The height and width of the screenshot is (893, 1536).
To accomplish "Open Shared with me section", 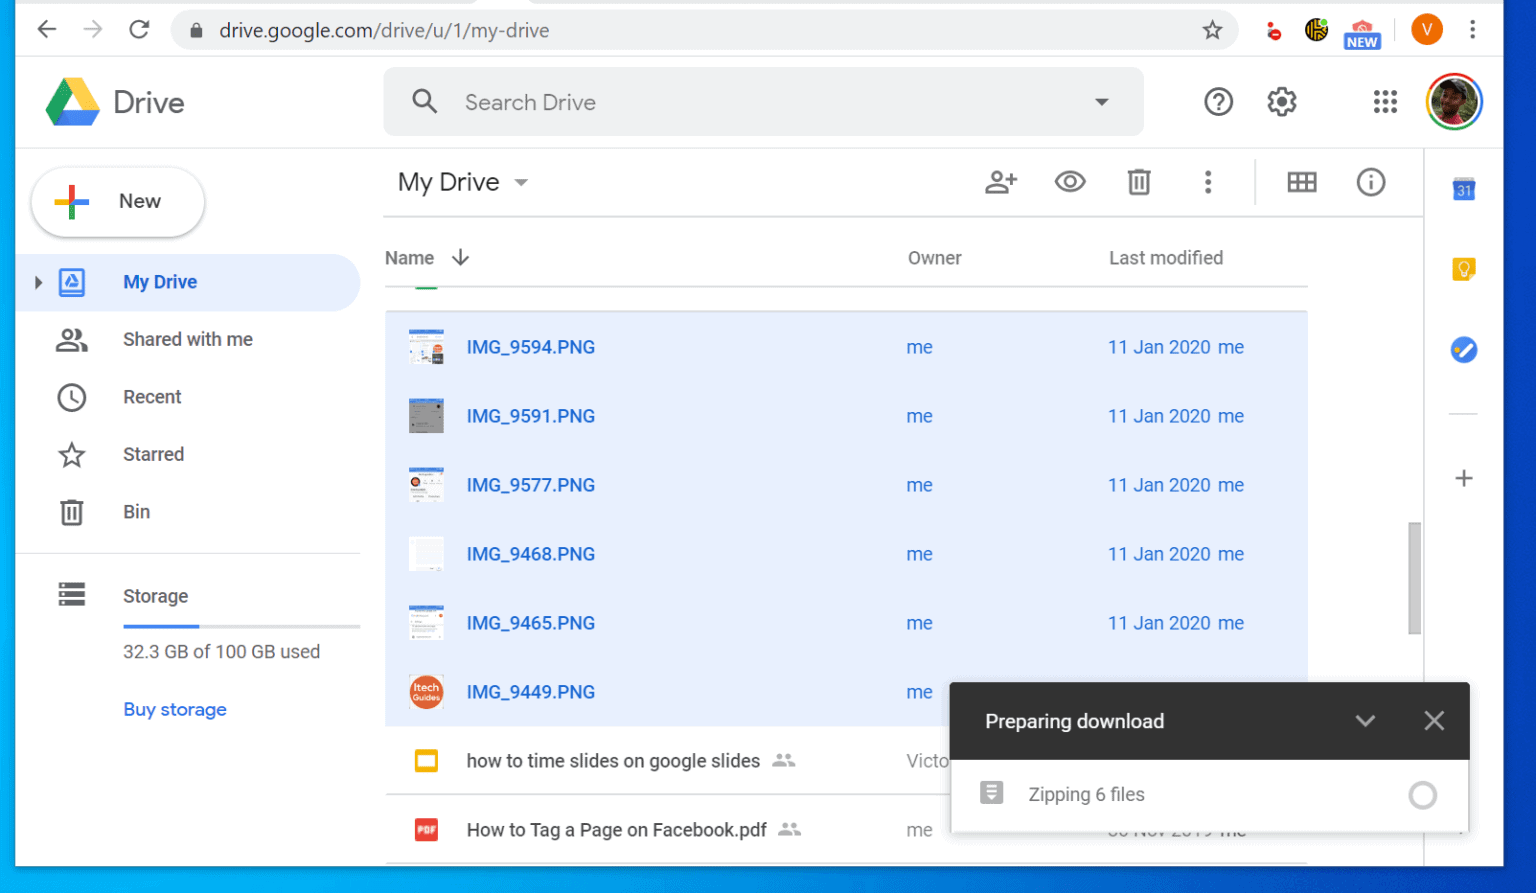I will click(x=188, y=339).
